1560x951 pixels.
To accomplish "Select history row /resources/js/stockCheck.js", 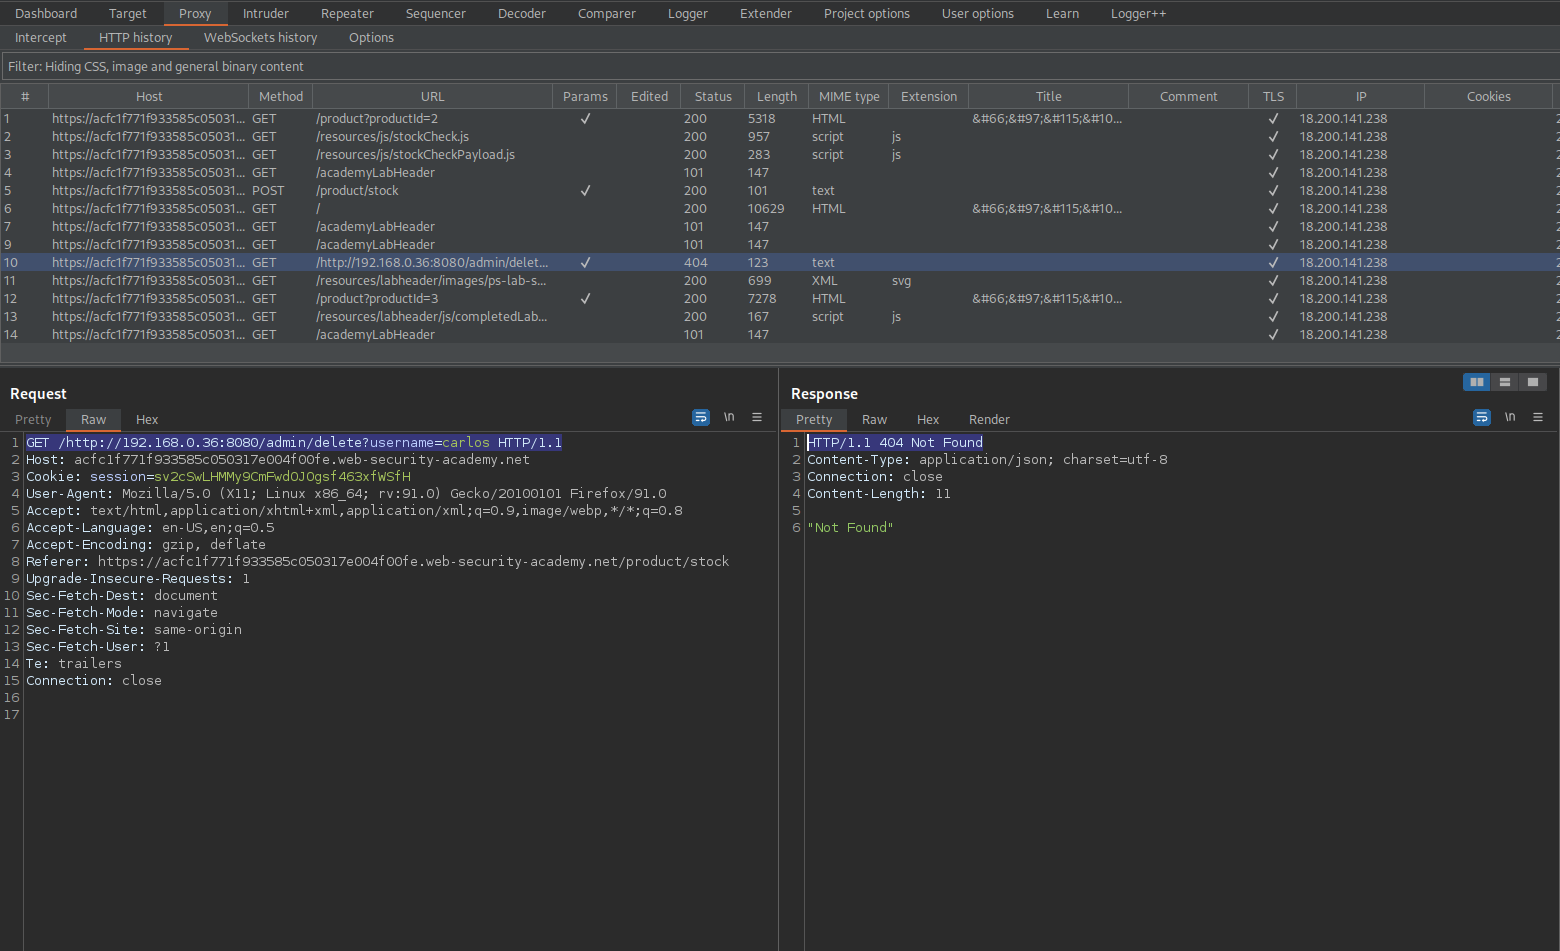I will pos(780,136).
